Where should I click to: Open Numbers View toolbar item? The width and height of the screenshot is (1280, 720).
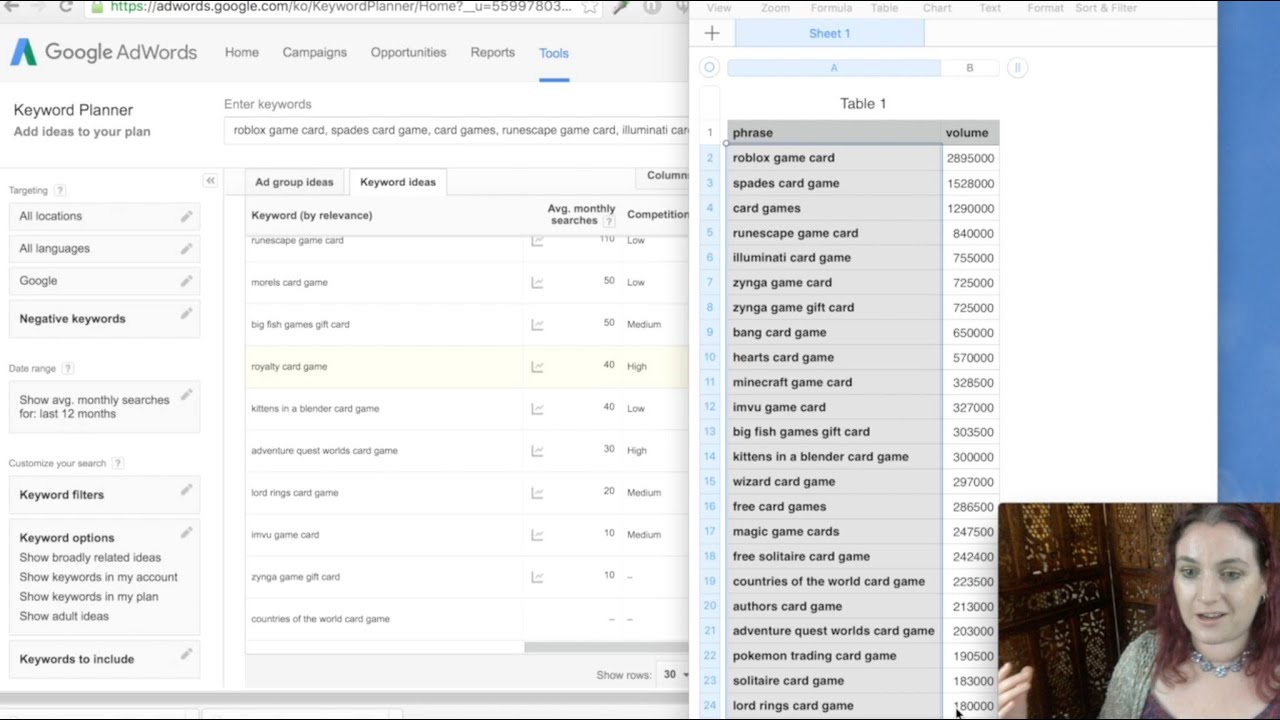[719, 7]
